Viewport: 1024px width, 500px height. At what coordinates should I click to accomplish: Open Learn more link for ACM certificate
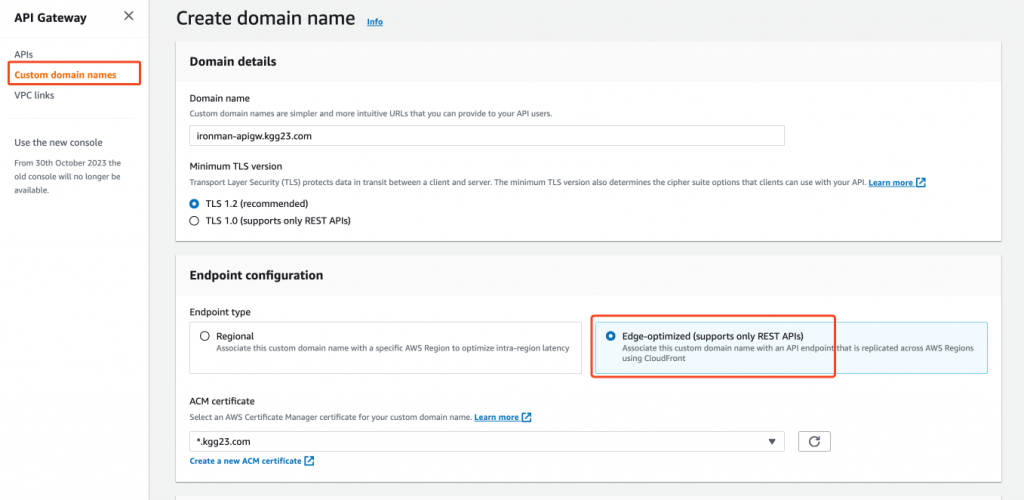pos(496,417)
